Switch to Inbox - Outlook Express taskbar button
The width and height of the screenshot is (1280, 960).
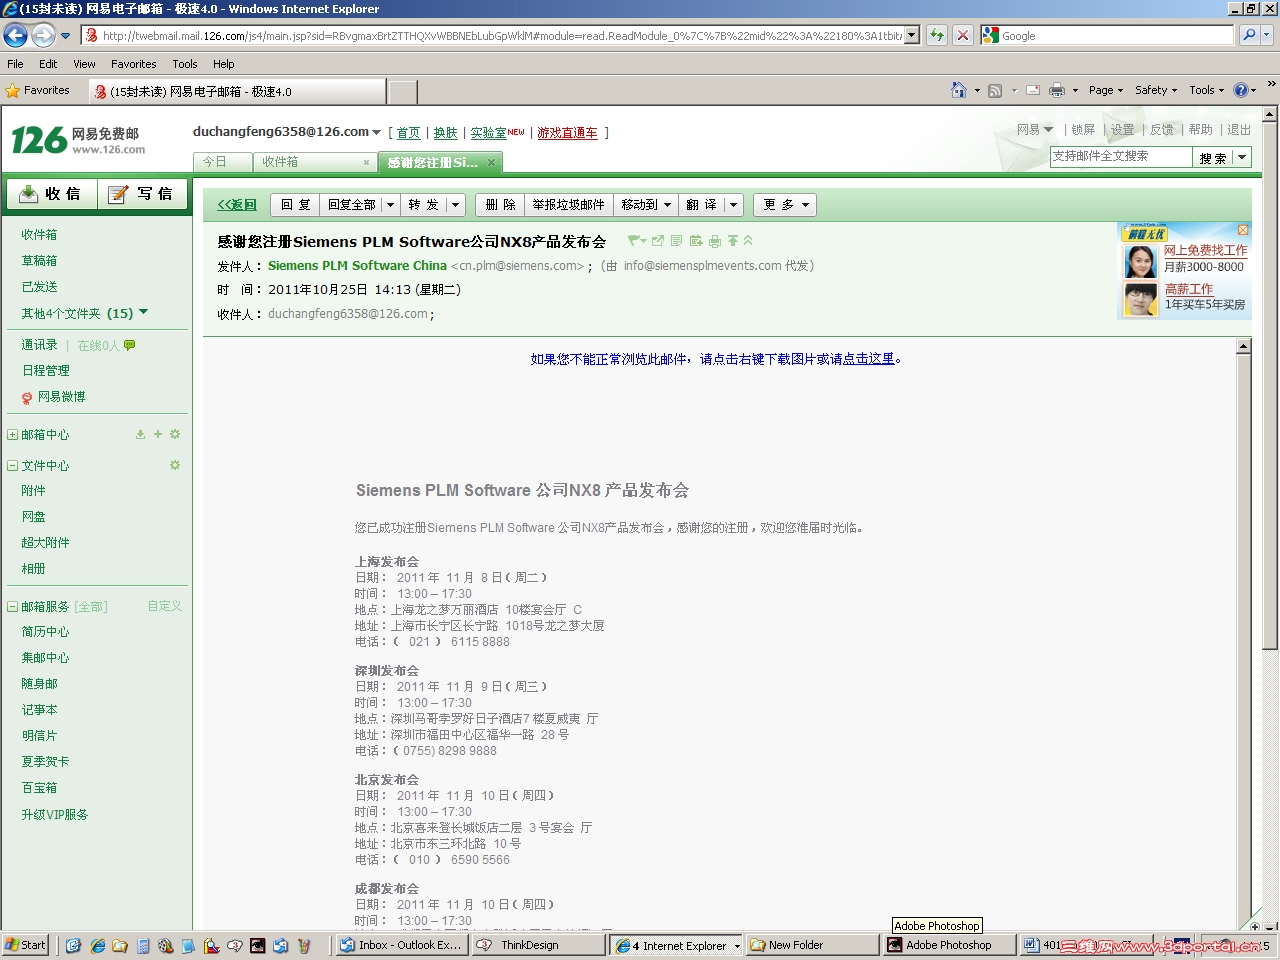pos(401,945)
